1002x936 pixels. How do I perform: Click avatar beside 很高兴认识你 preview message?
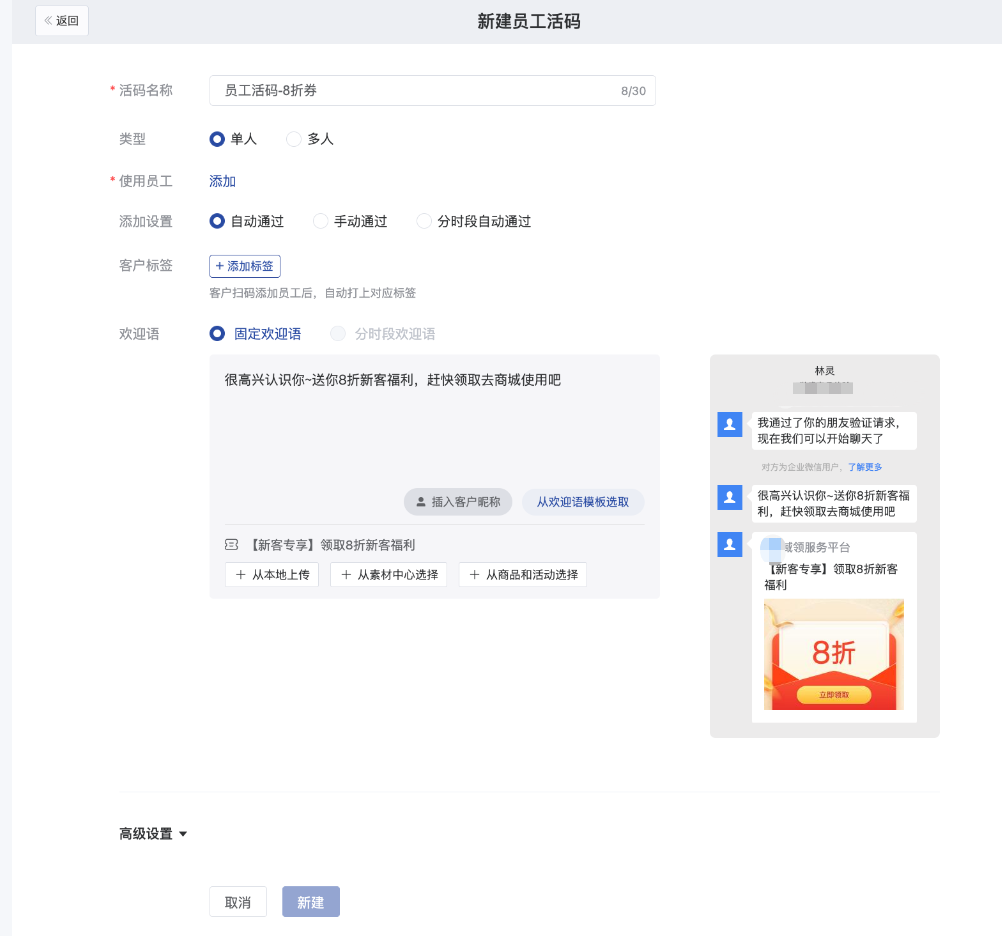[730, 497]
